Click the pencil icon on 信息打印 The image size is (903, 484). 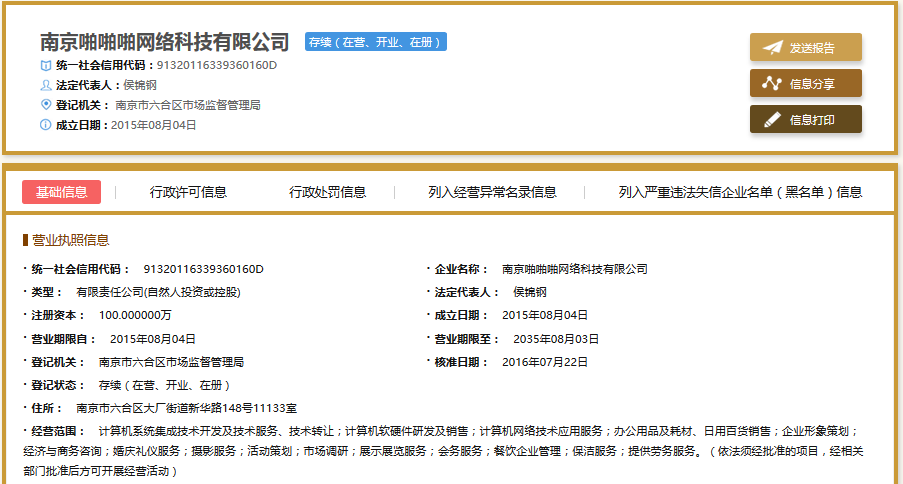coord(772,120)
